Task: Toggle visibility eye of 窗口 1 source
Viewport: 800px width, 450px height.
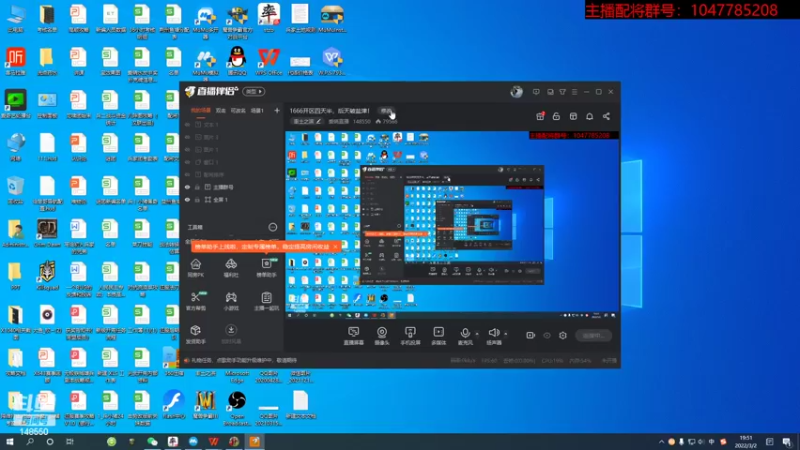Action: [x=187, y=162]
